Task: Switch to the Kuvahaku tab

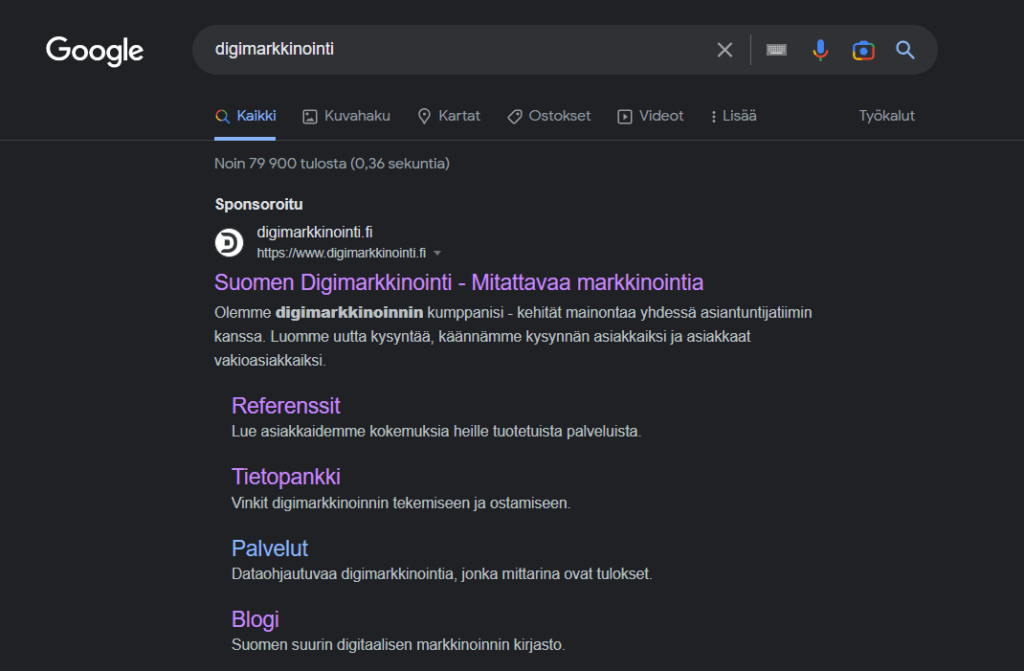Action: pyautogui.click(x=346, y=116)
